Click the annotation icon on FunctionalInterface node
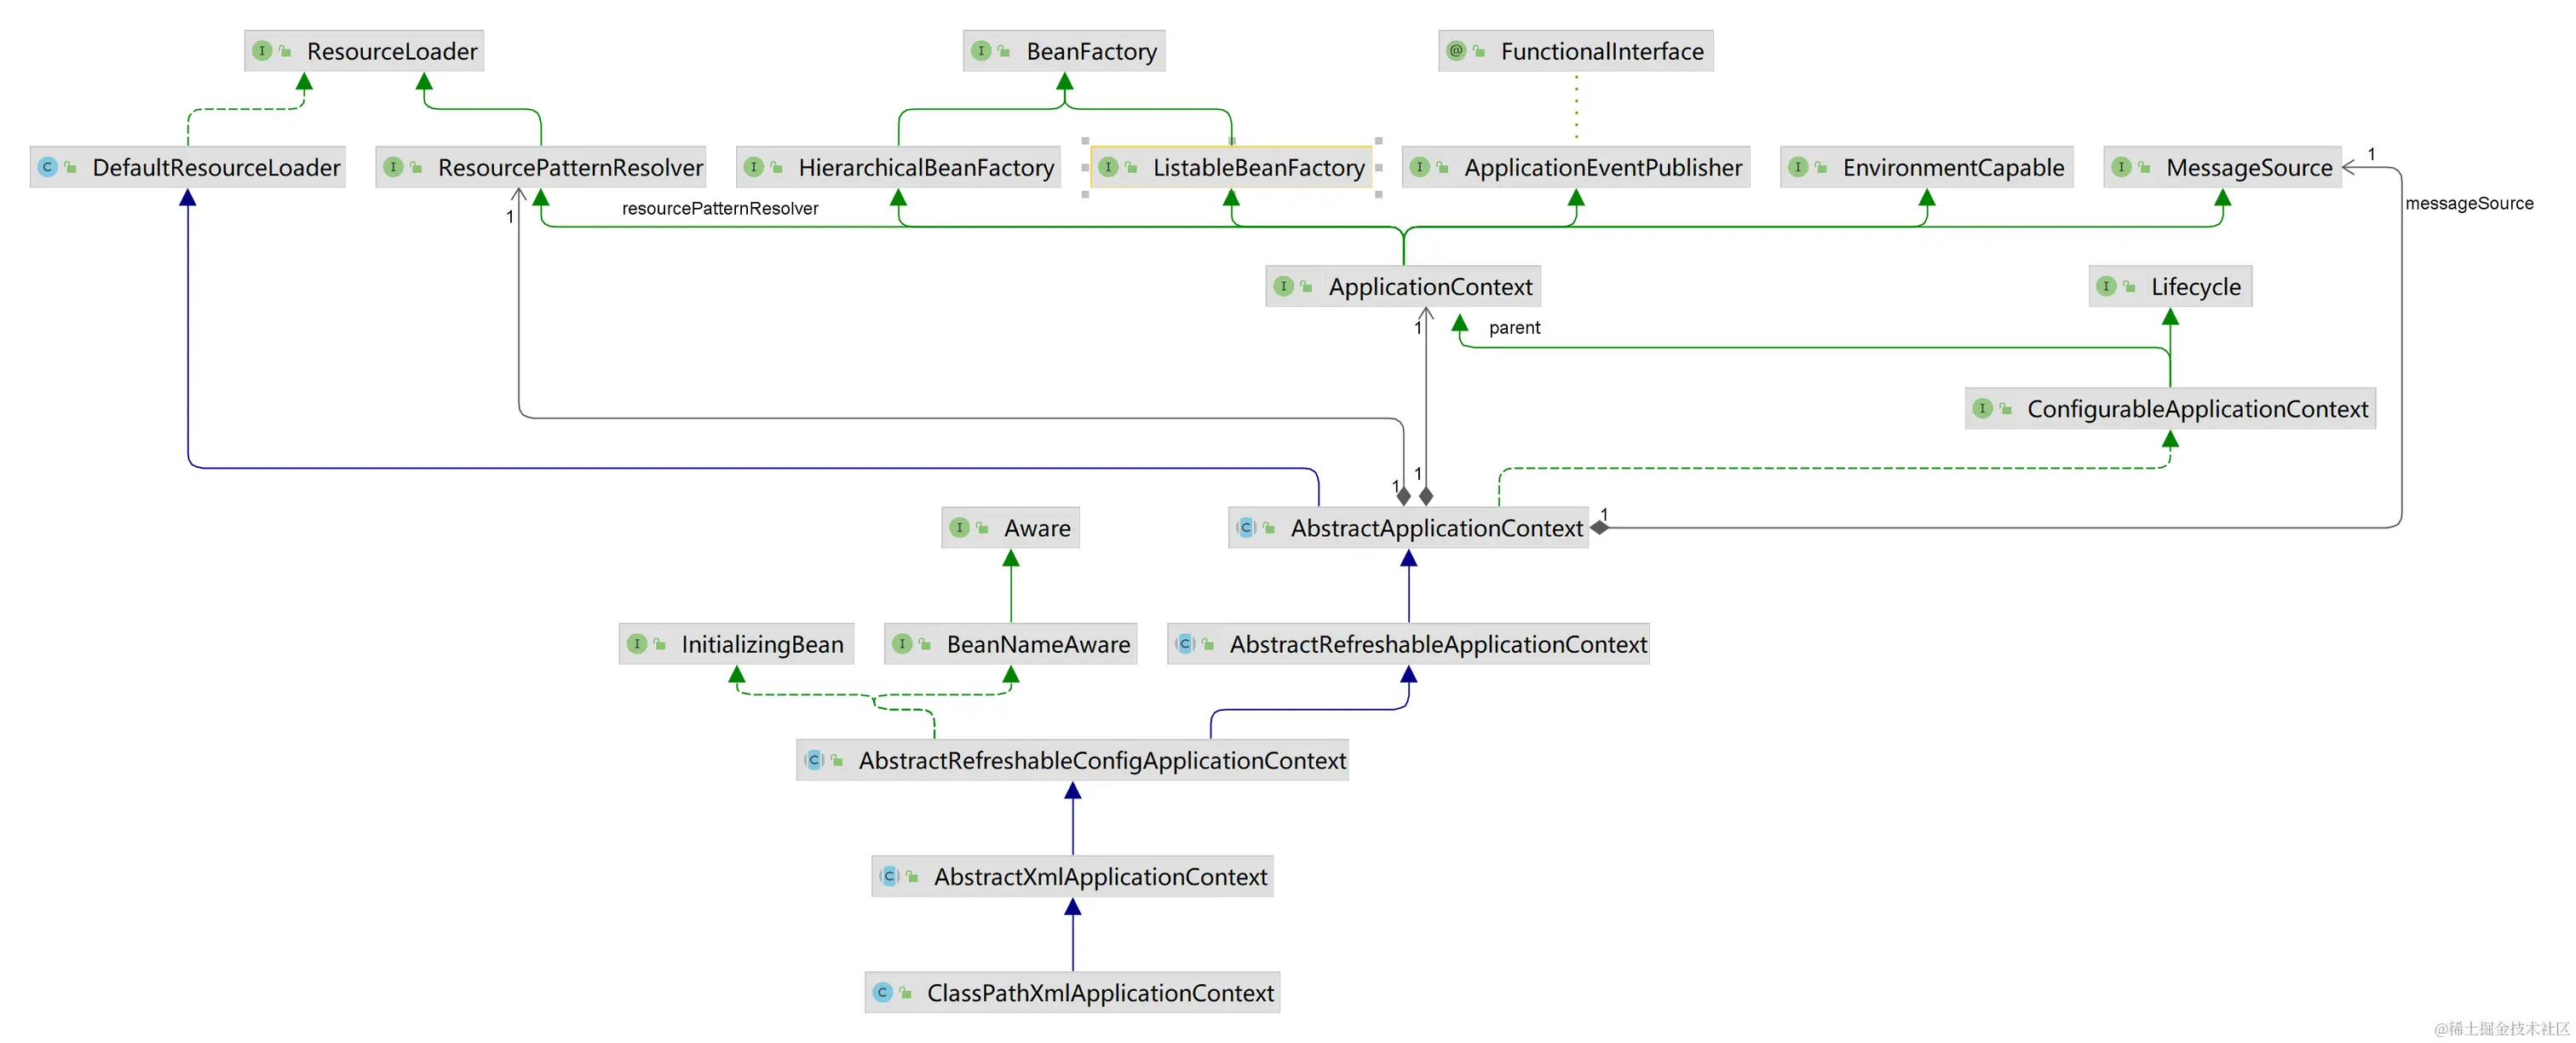Screen dimensions: 2576x1043 click(x=1456, y=51)
